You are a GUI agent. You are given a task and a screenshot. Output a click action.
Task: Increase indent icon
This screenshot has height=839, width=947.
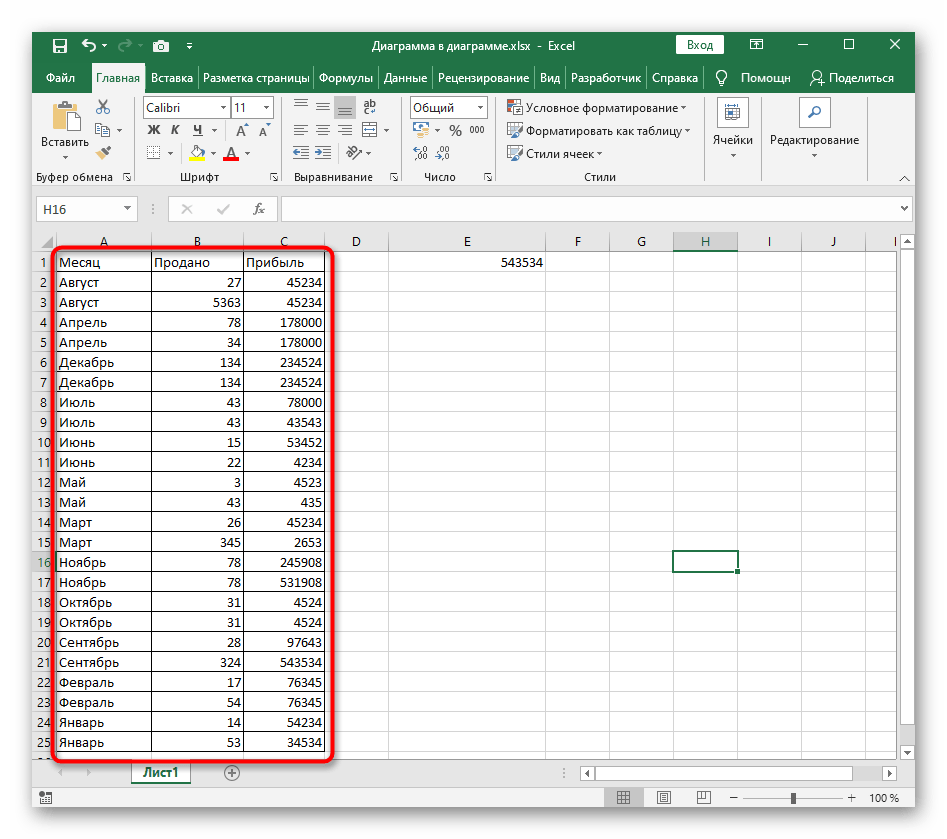pyautogui.click(x=323, y=153)
